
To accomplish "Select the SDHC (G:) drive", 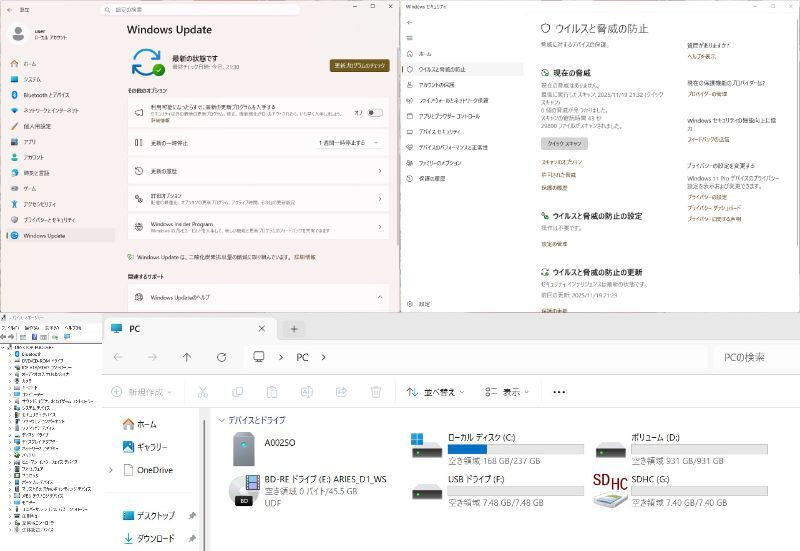I will (x=680, y=490).
